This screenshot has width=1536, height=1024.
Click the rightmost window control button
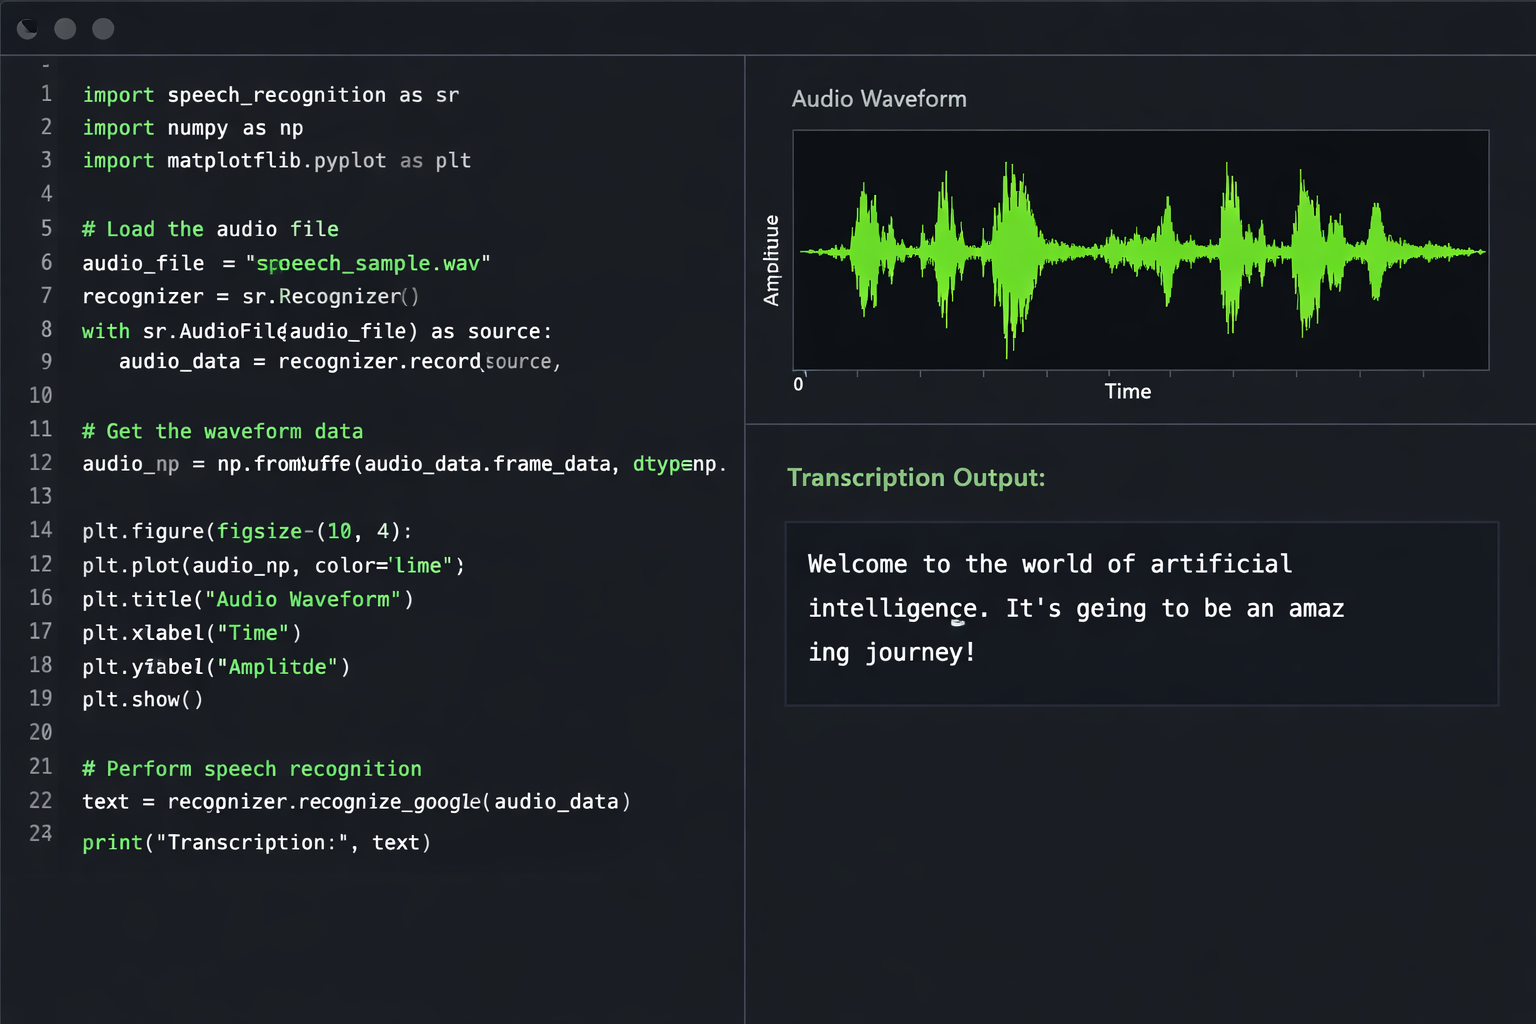103,29
